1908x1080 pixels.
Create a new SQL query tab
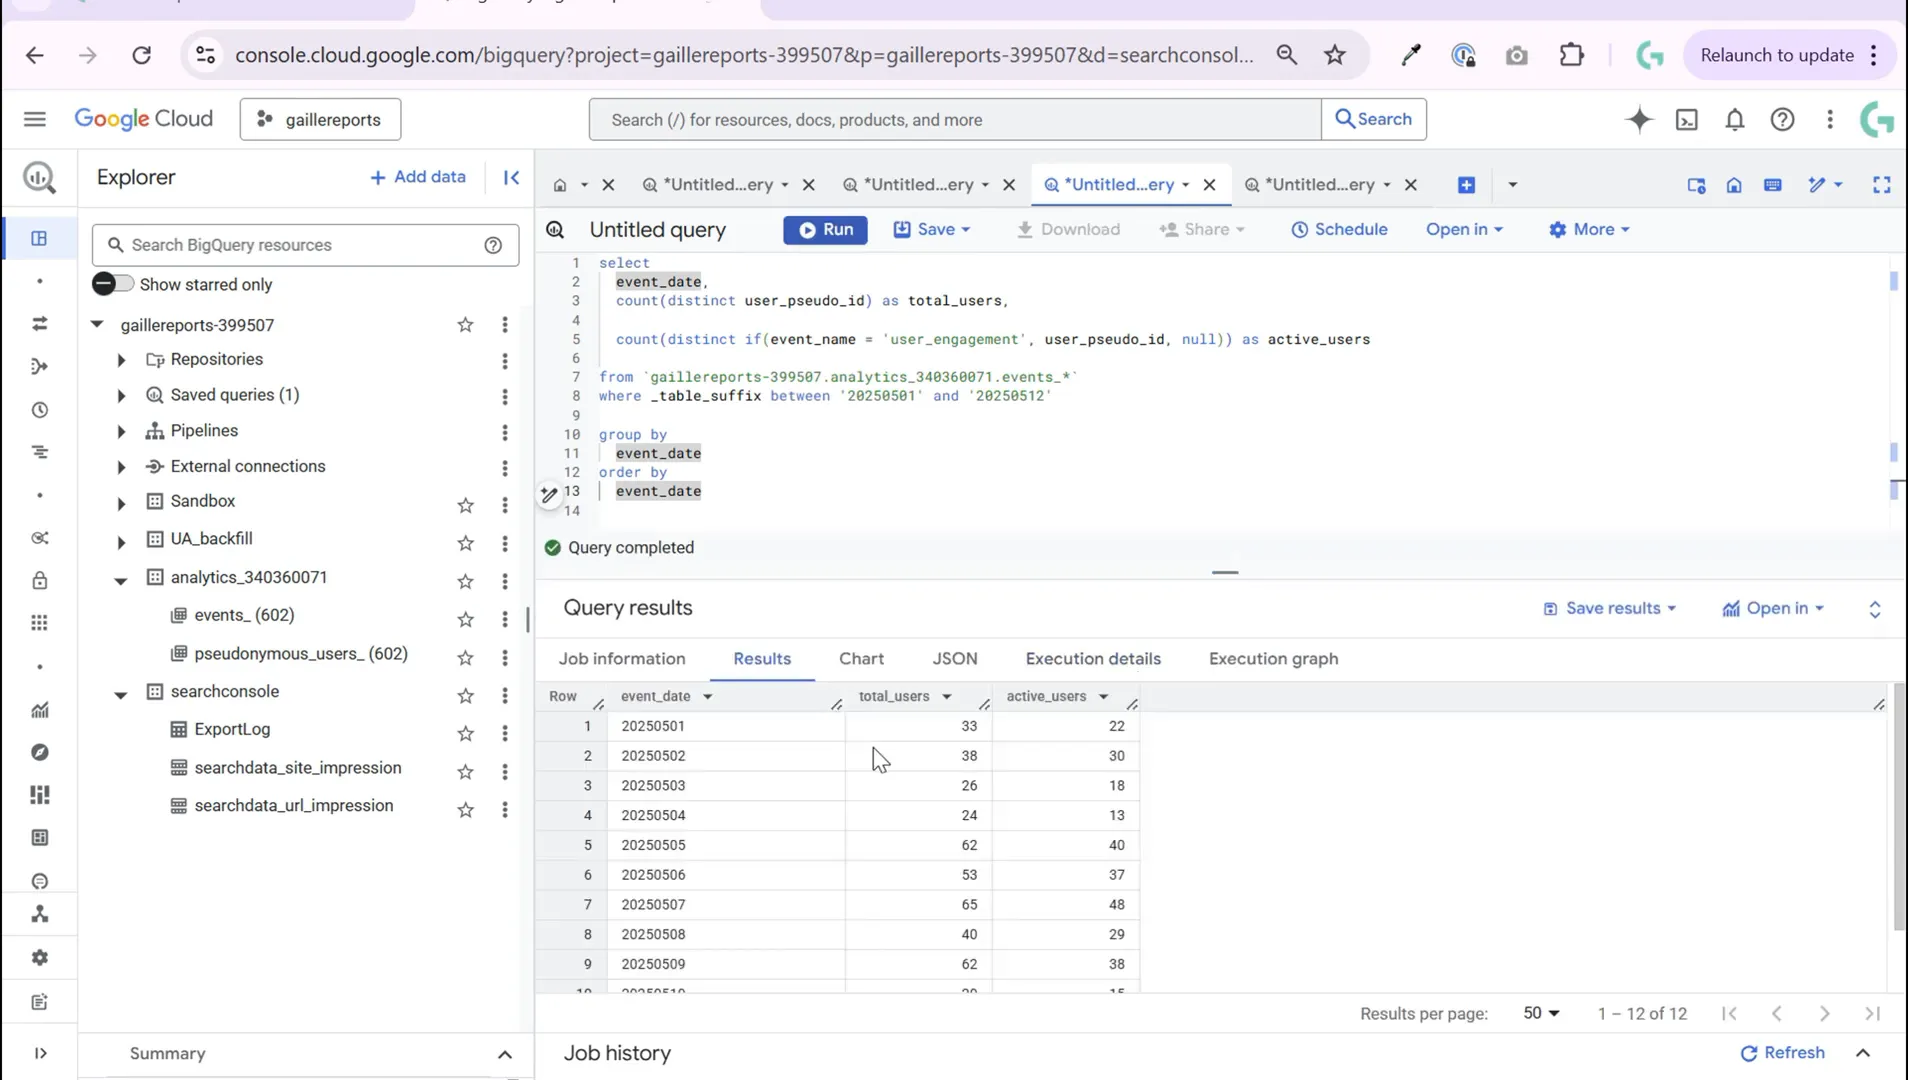(x=1466, y=185)
